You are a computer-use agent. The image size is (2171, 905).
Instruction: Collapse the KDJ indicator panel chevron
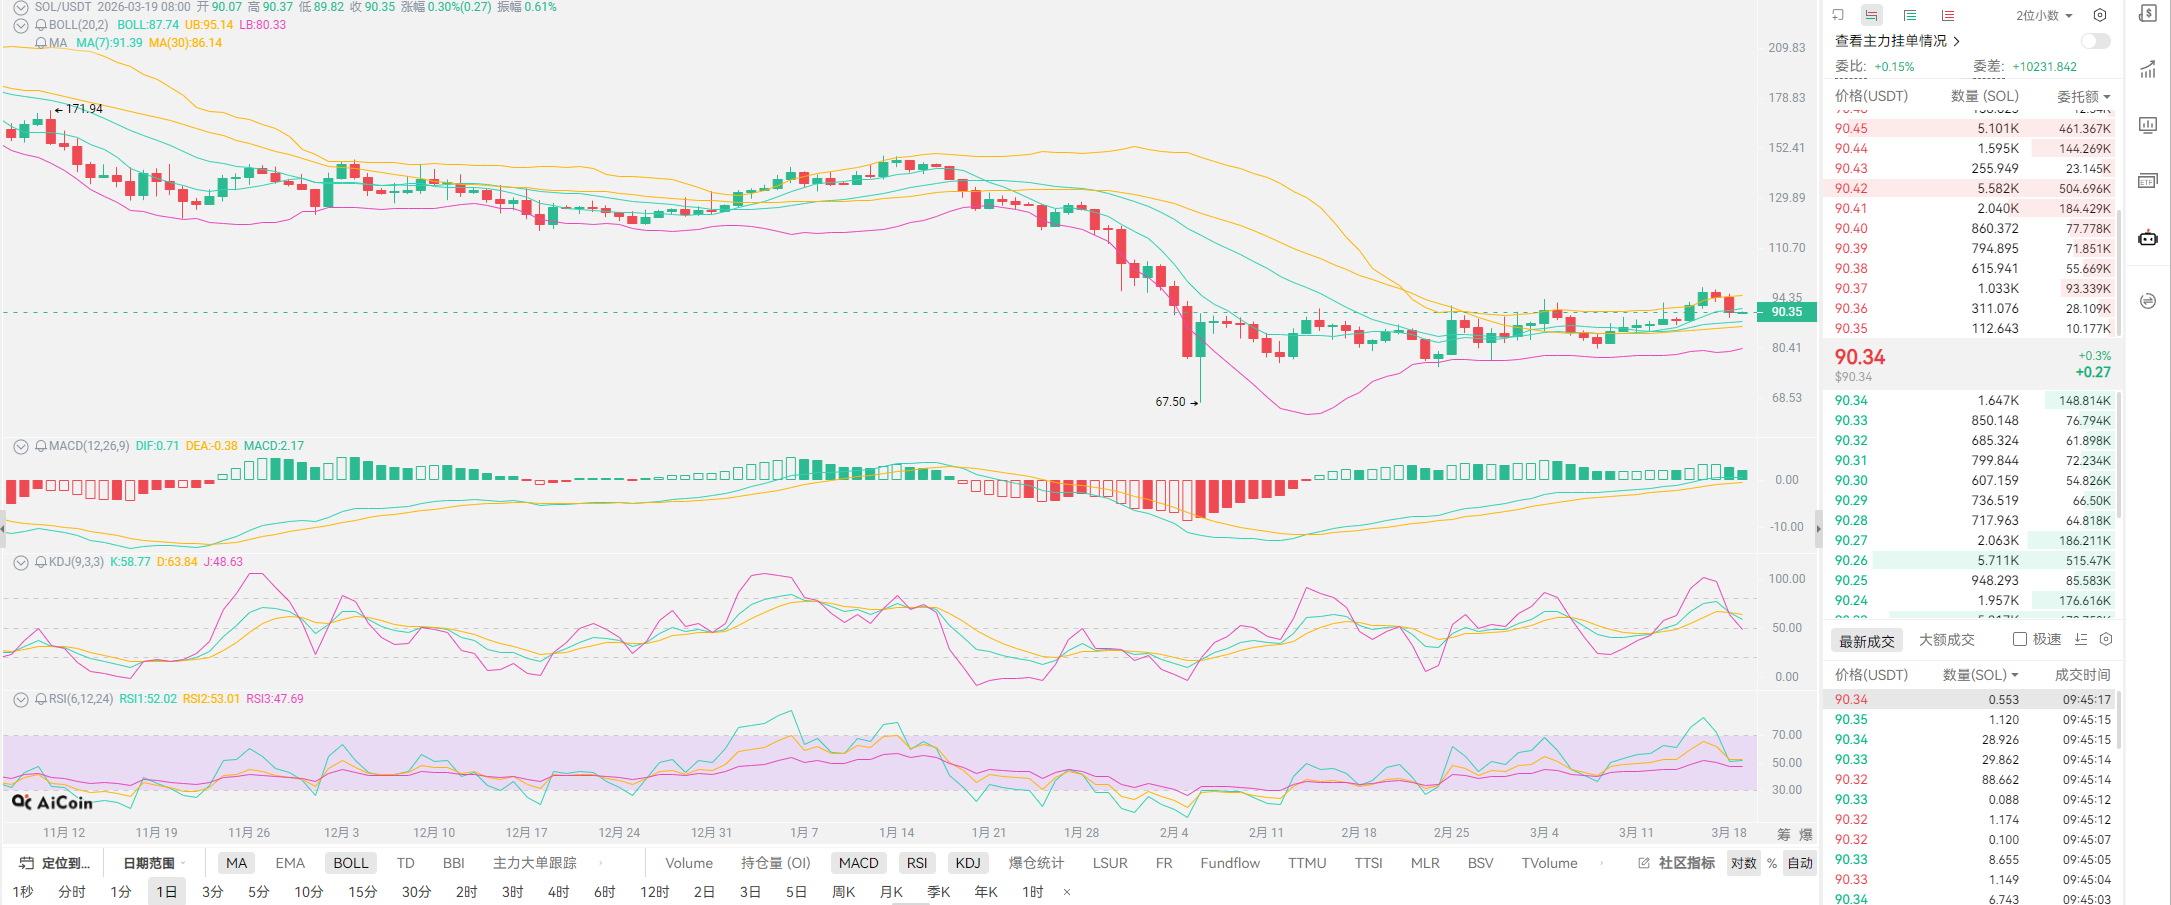[20, 562]
